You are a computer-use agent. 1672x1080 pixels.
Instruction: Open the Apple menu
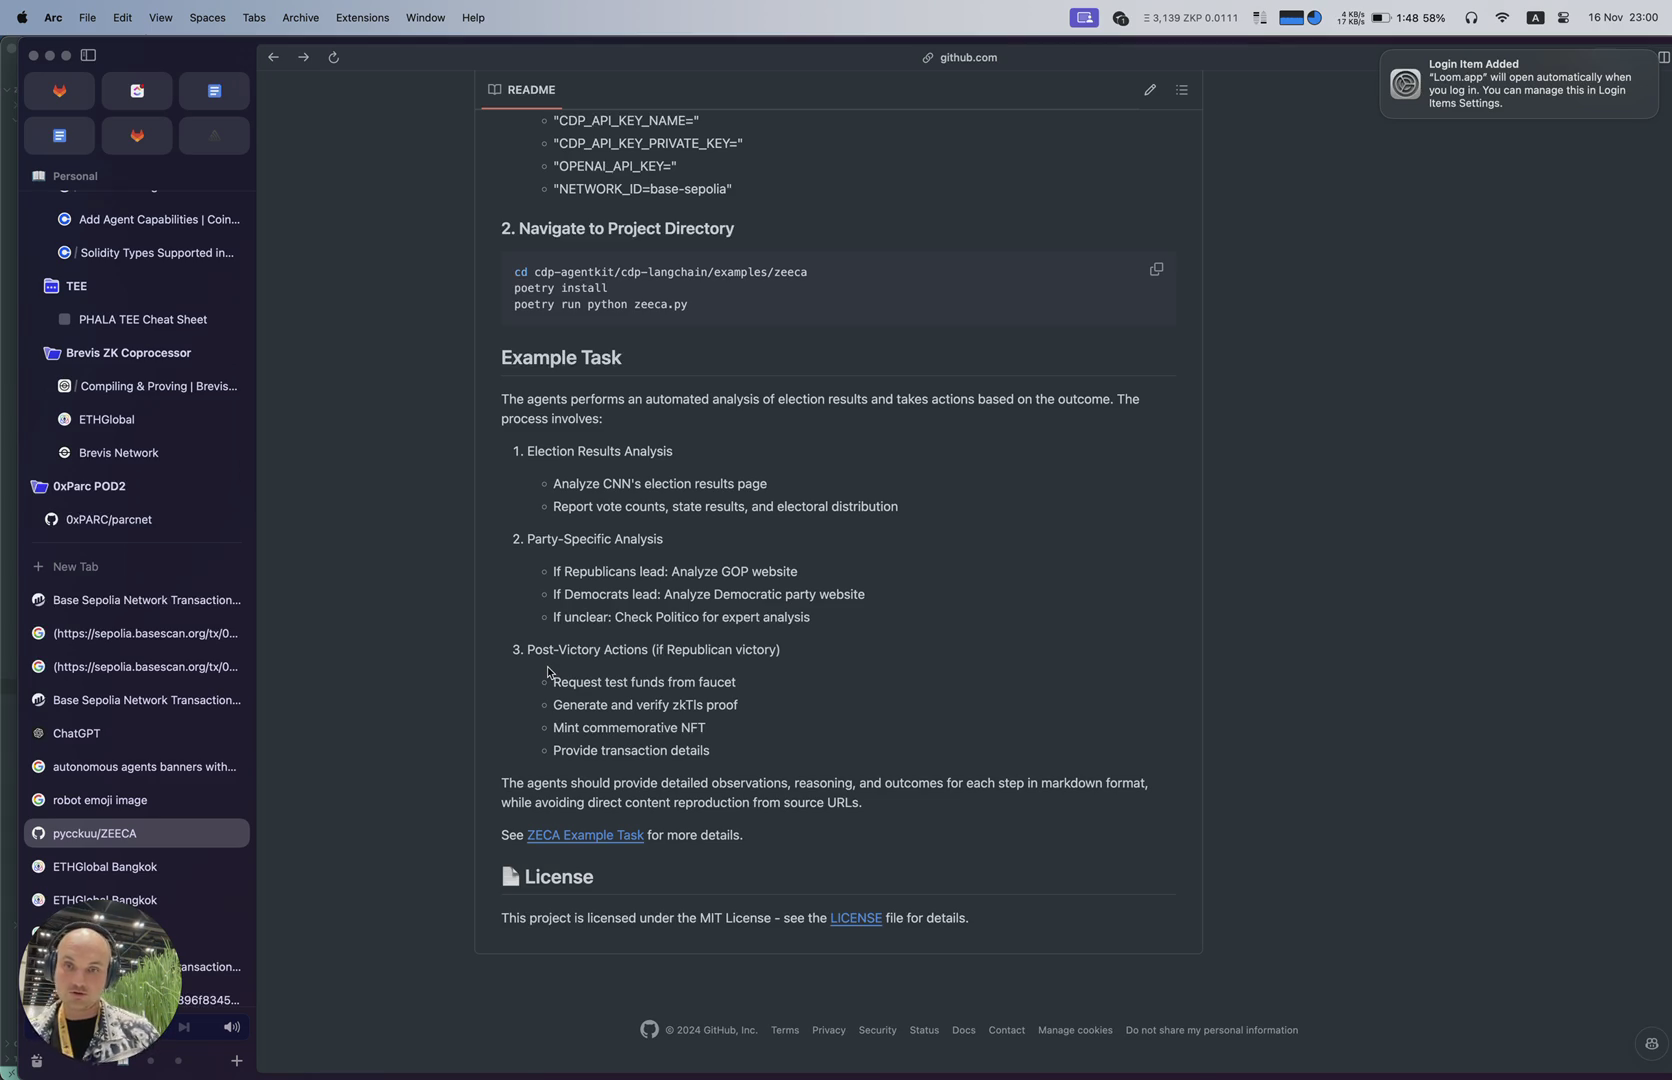click(x=21, y=17)
